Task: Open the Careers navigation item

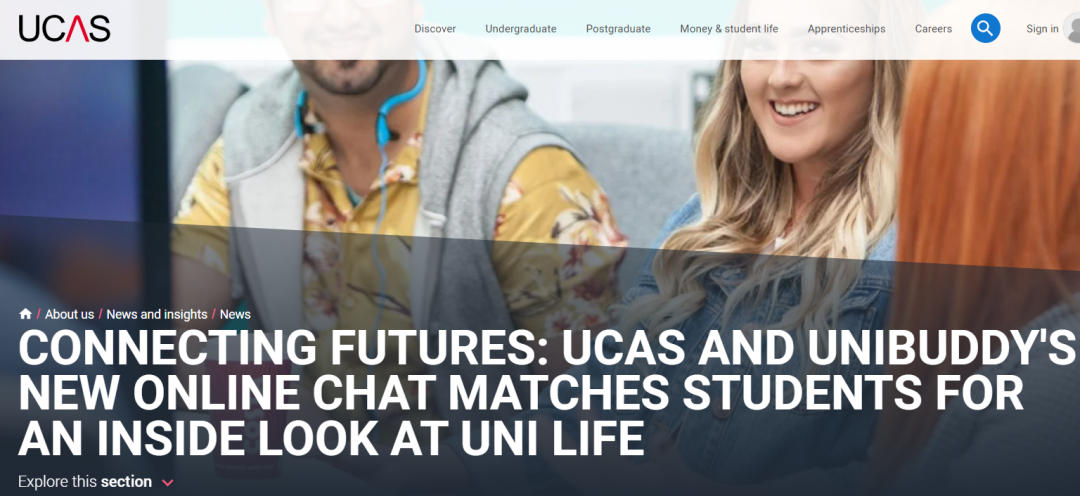Action: click(933, 29)
